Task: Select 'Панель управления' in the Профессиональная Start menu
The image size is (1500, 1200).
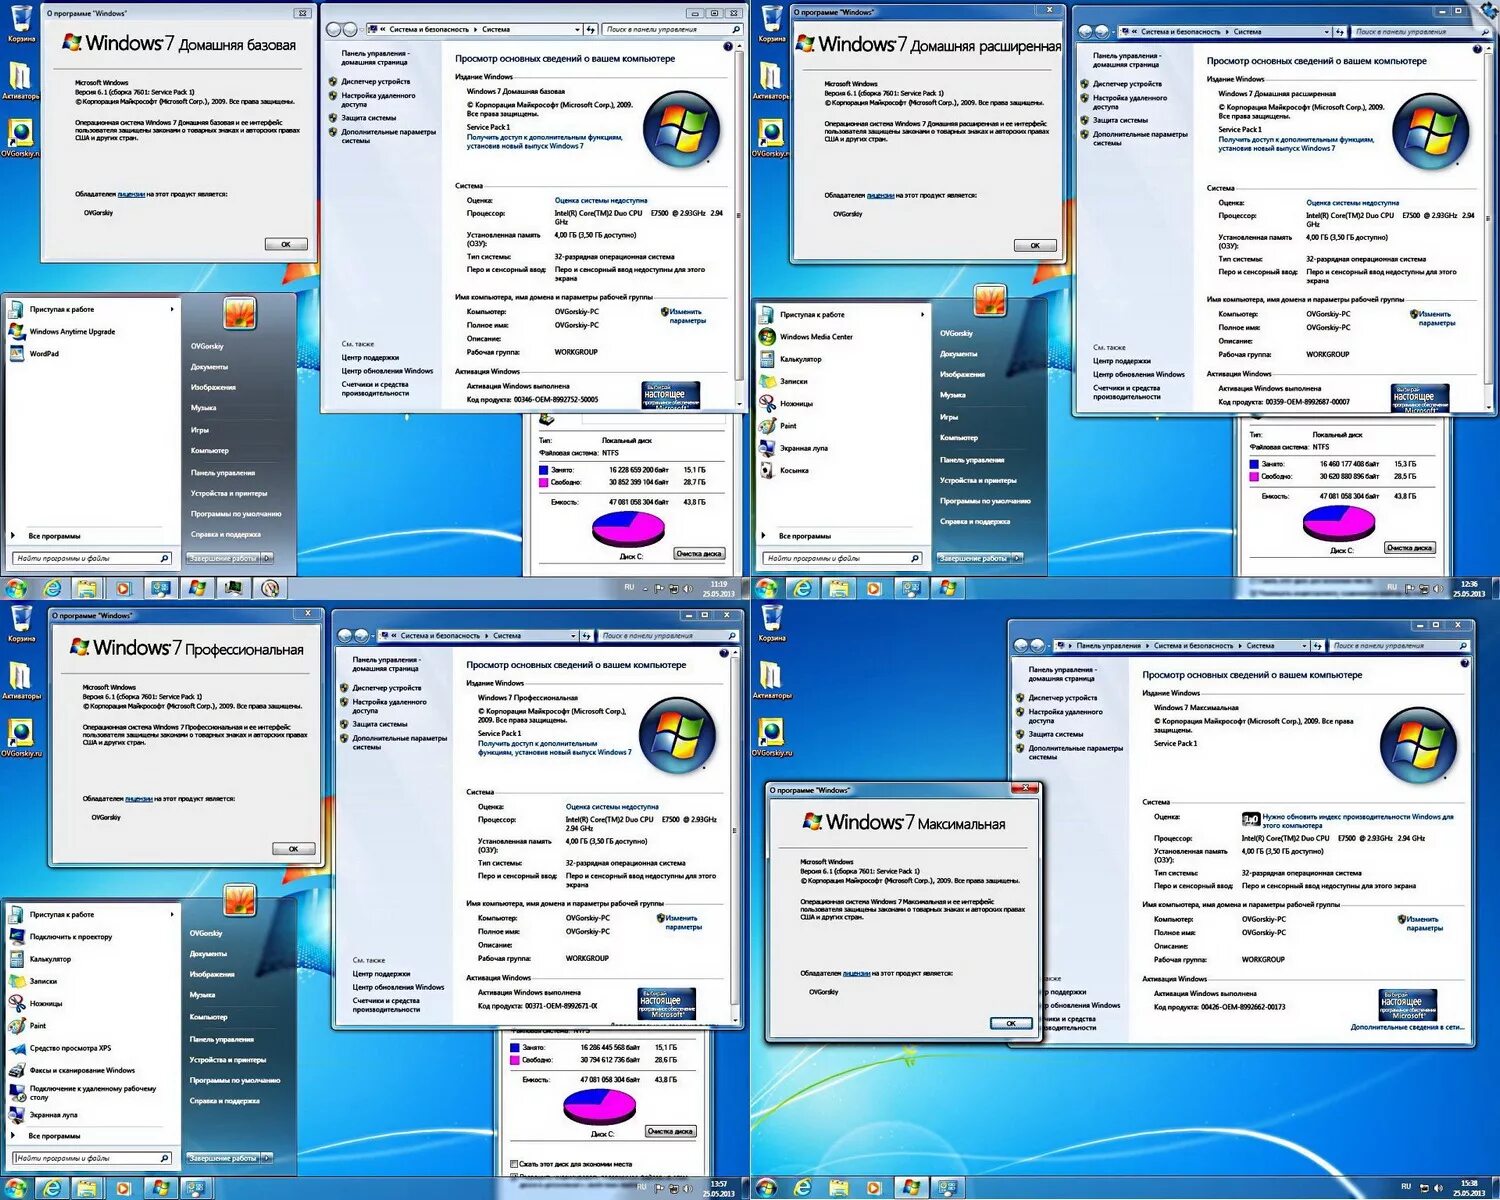Action: [x=222, y=1039]
